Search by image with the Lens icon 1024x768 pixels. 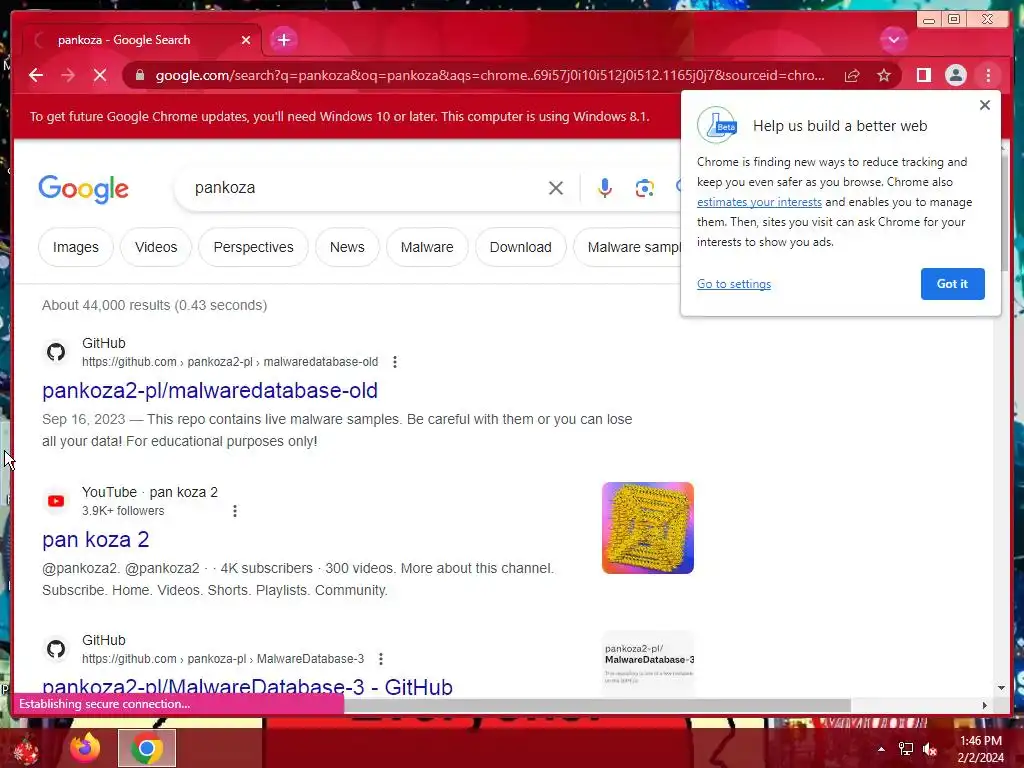coord(645,188)
